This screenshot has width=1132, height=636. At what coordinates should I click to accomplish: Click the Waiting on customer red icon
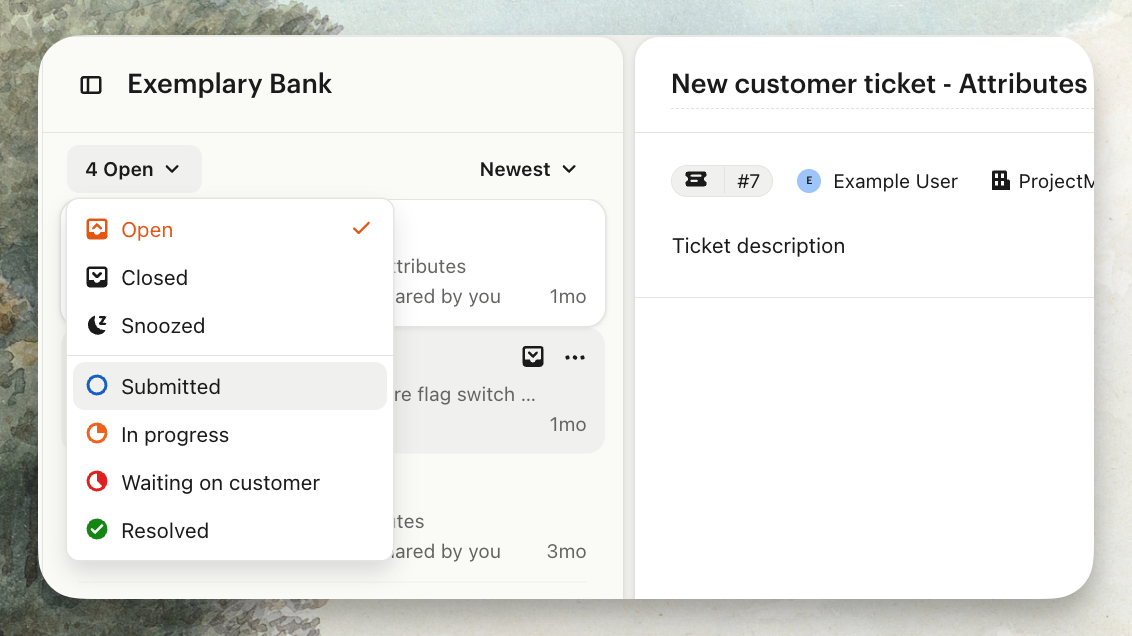tap(97, 482)
